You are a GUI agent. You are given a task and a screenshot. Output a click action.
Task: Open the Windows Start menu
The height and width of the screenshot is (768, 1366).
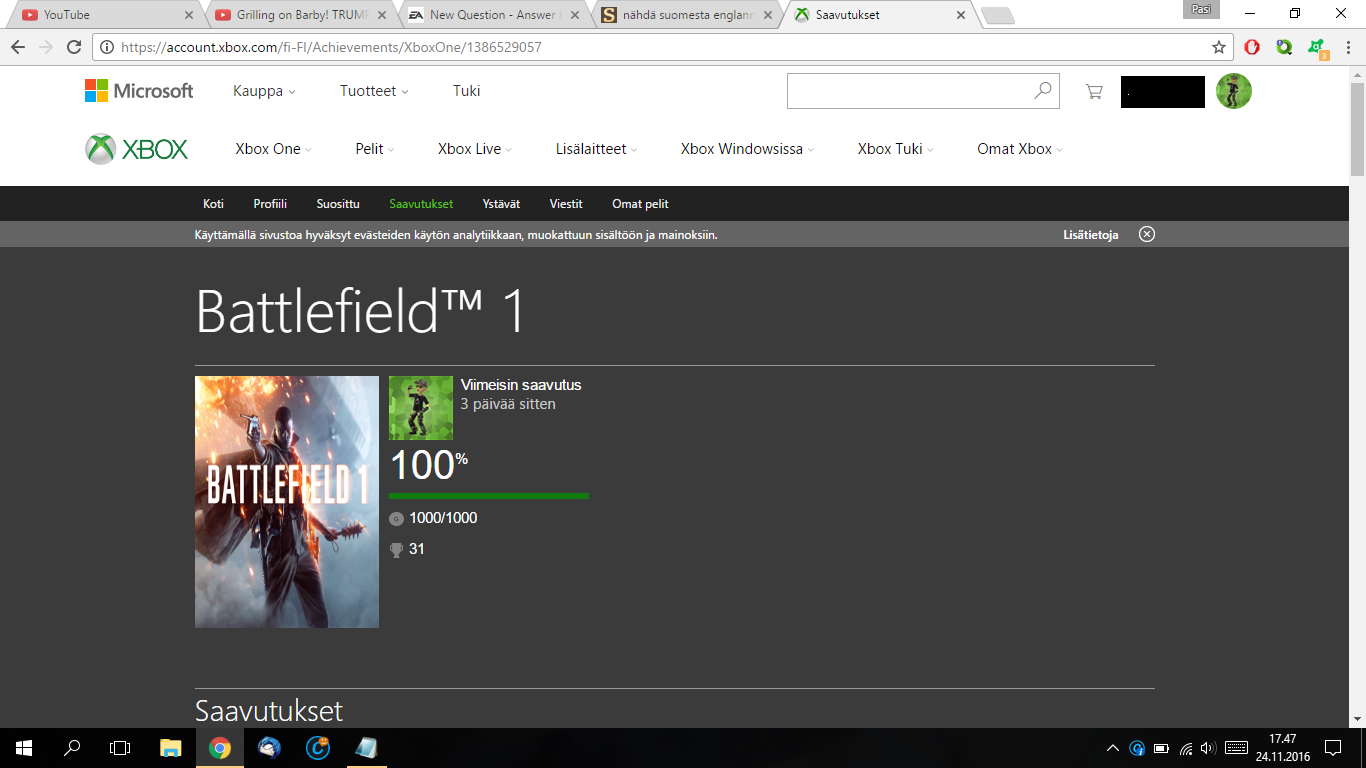24,748
